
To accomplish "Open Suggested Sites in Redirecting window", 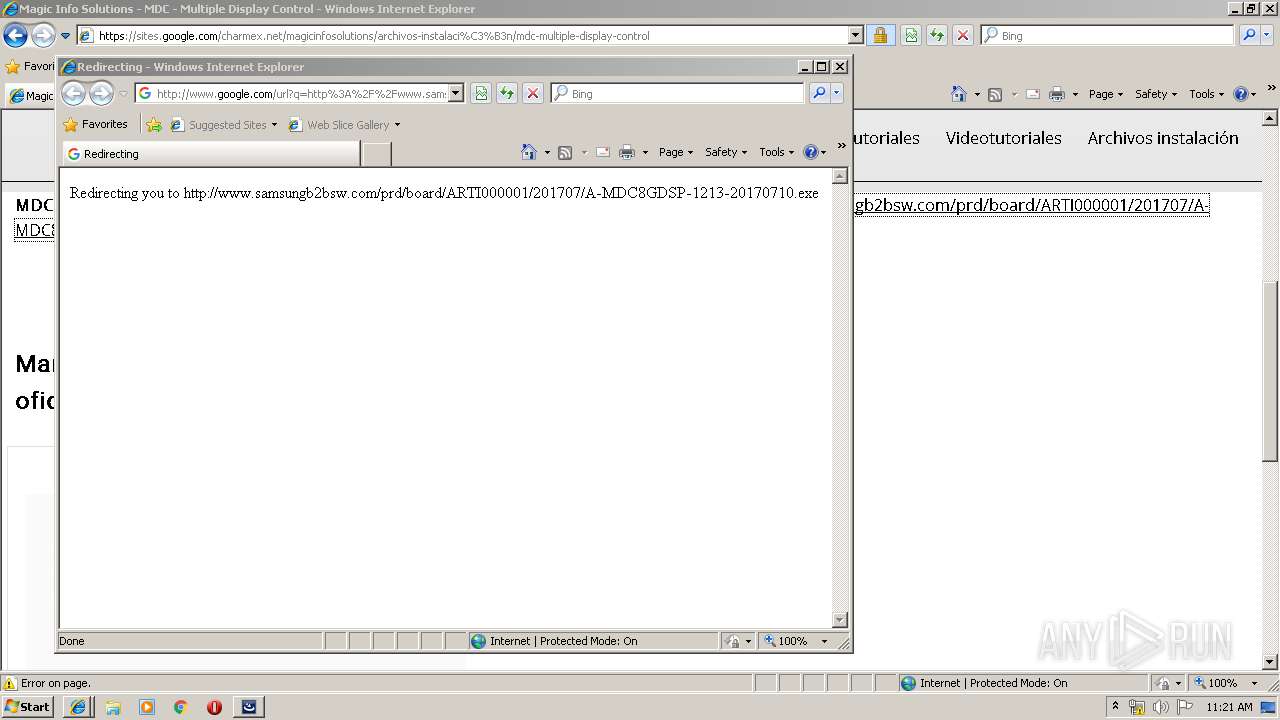I will coord(224,125).
